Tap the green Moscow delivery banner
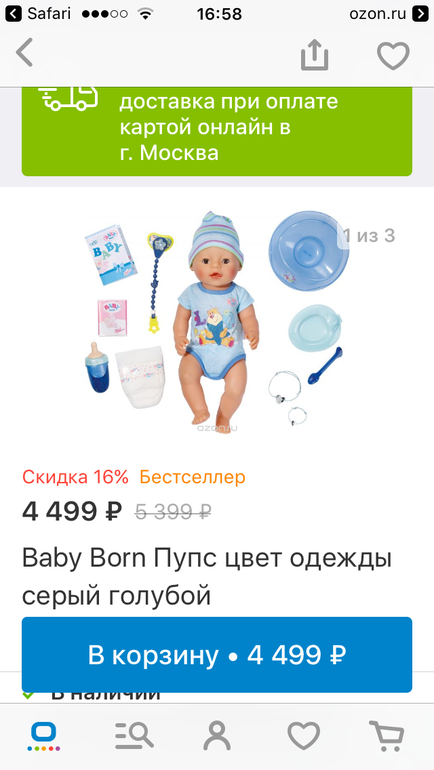The image size is (434, 770). tap(217, 132)
